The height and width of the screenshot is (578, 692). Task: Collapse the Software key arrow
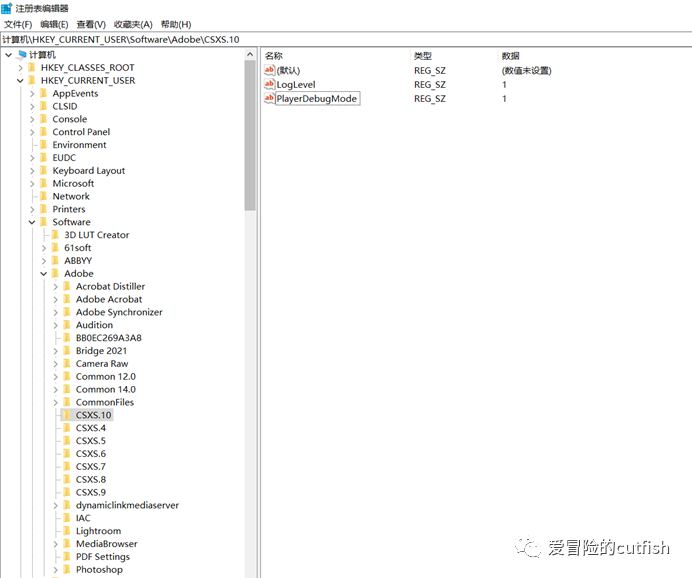[32, 222]
